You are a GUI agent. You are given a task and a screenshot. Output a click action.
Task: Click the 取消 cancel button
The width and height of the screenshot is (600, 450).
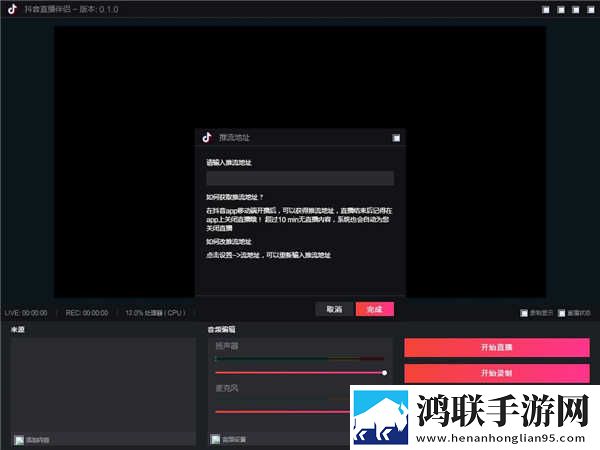pos(334,309)
